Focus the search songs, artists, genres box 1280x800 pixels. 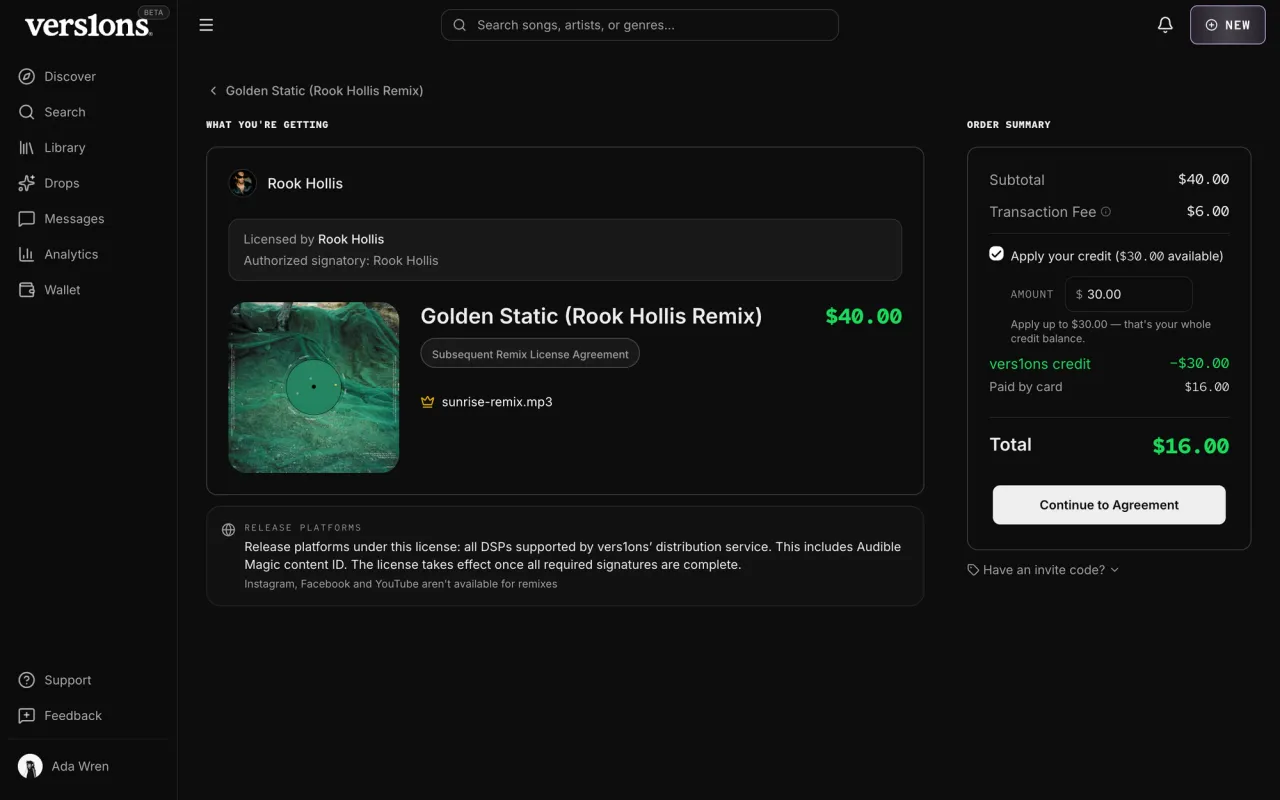click(x=640, y=25)
